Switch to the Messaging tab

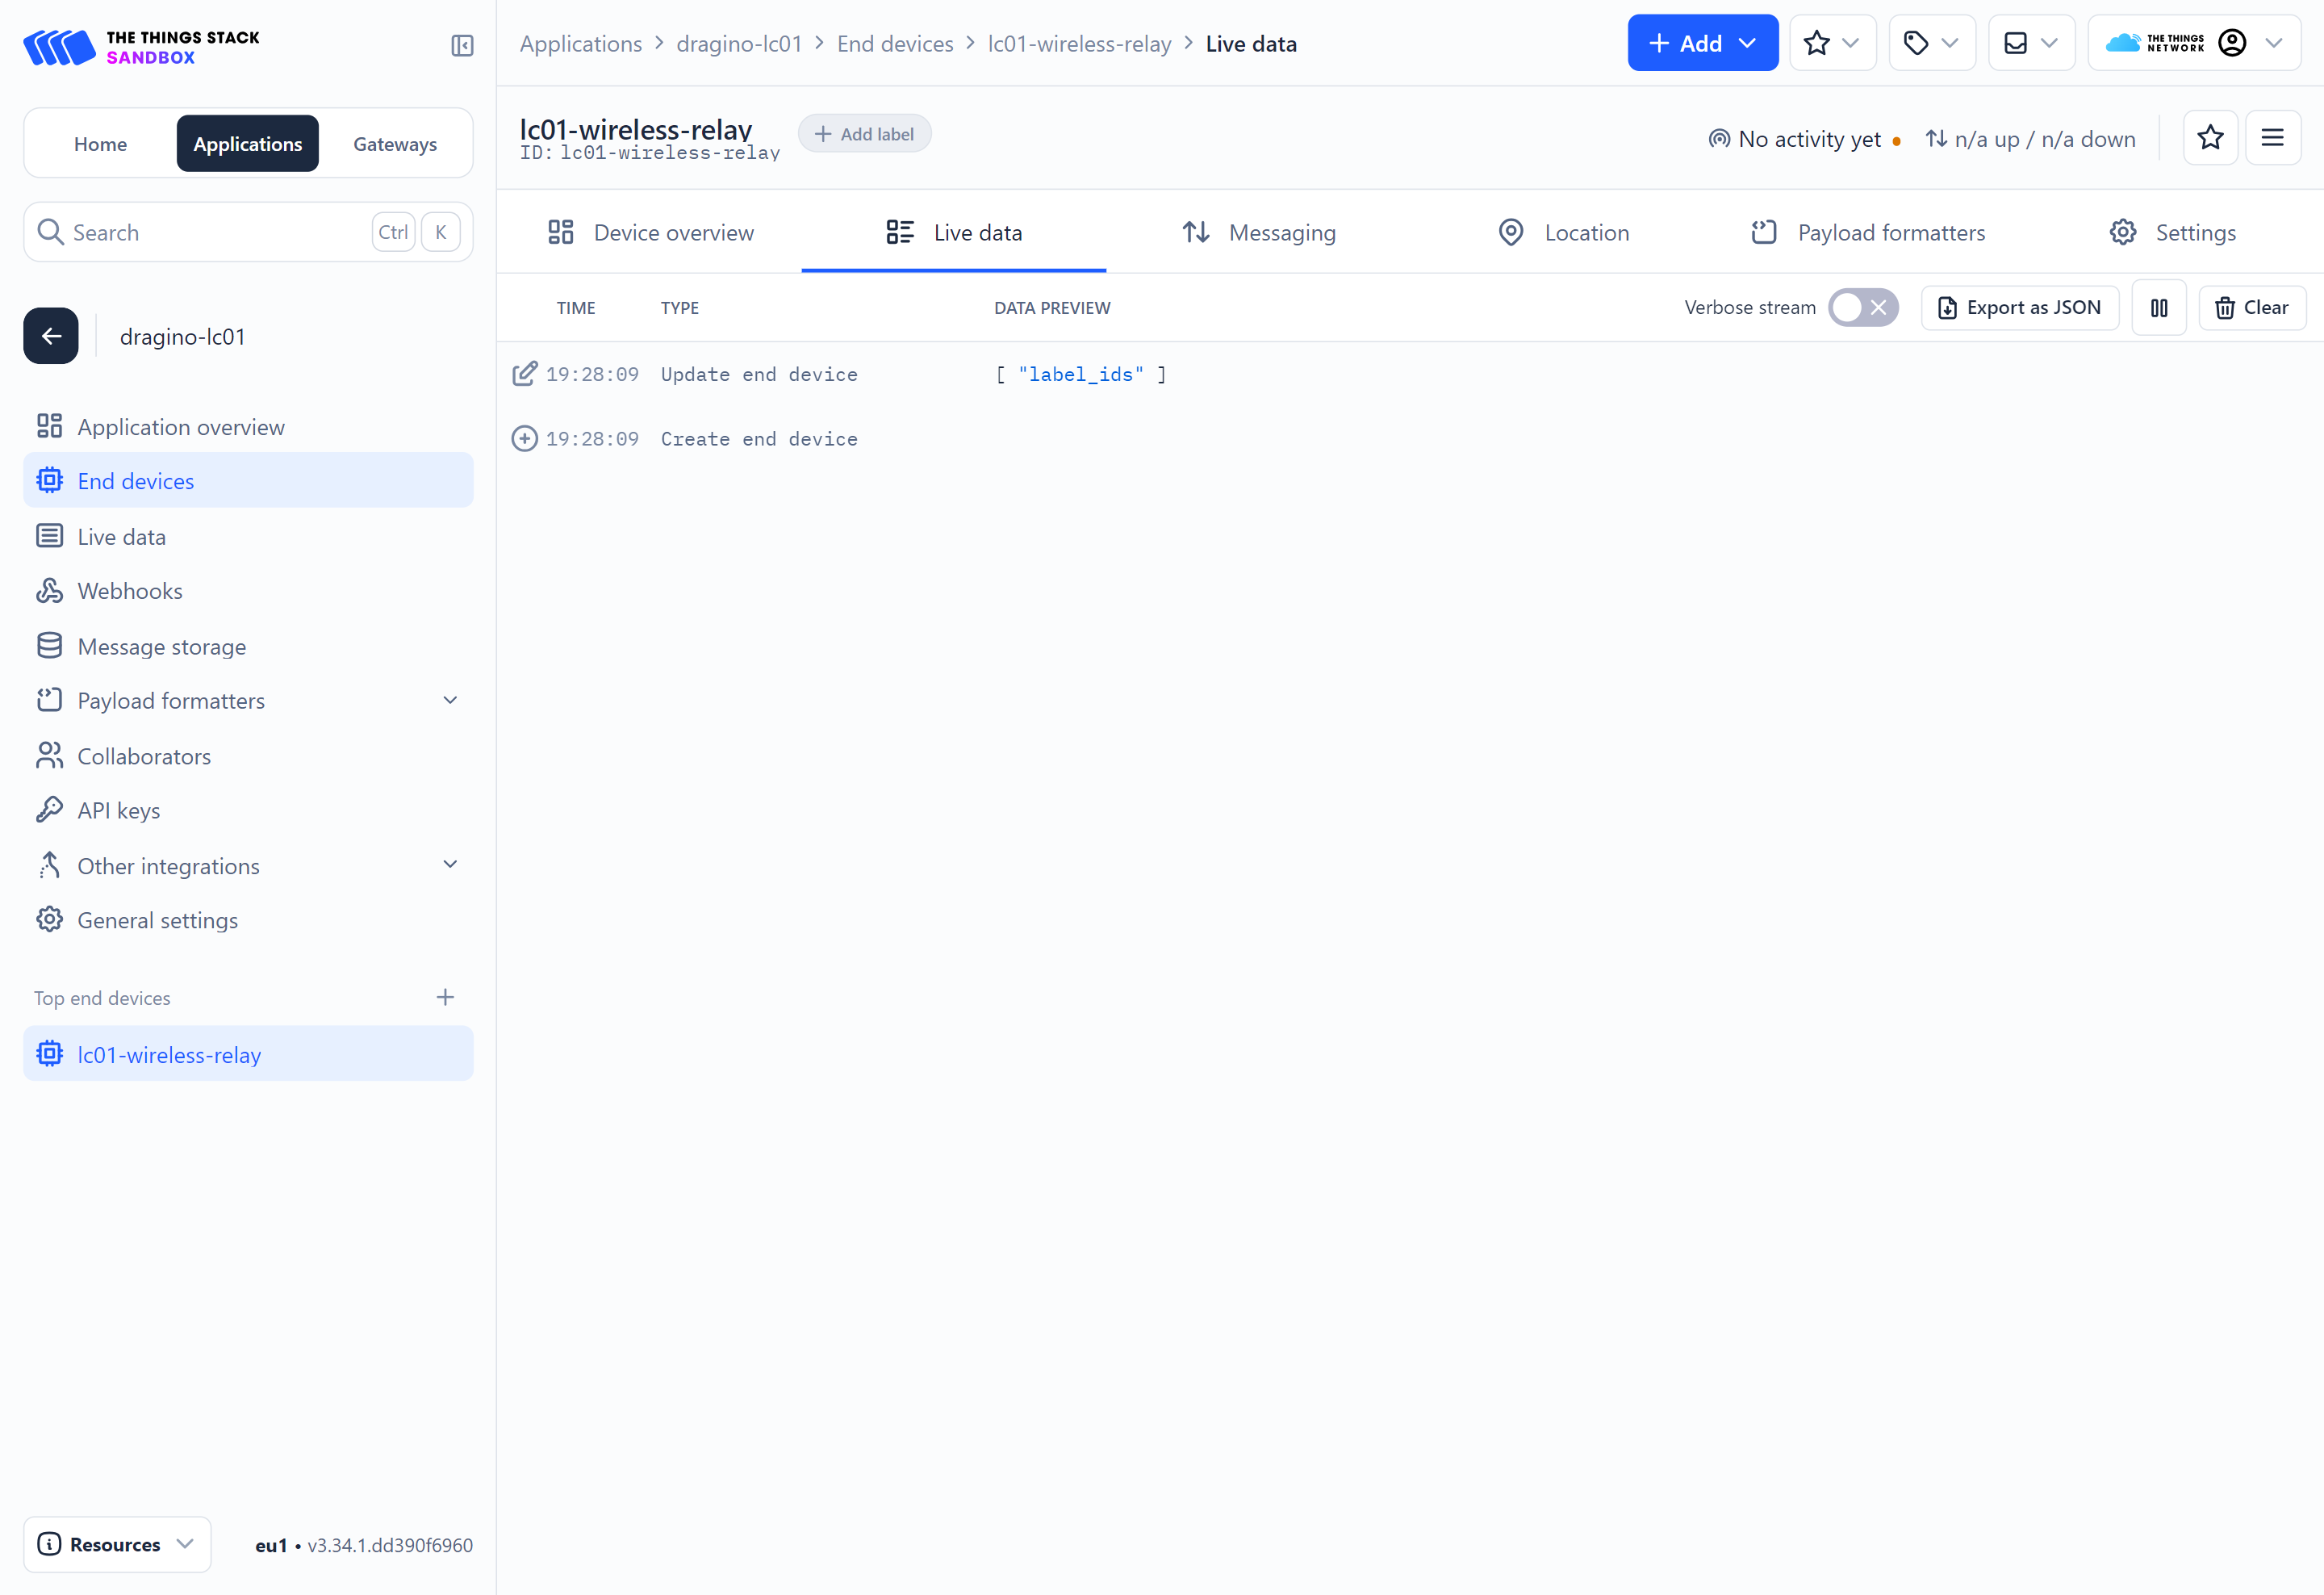(1259, 232)
